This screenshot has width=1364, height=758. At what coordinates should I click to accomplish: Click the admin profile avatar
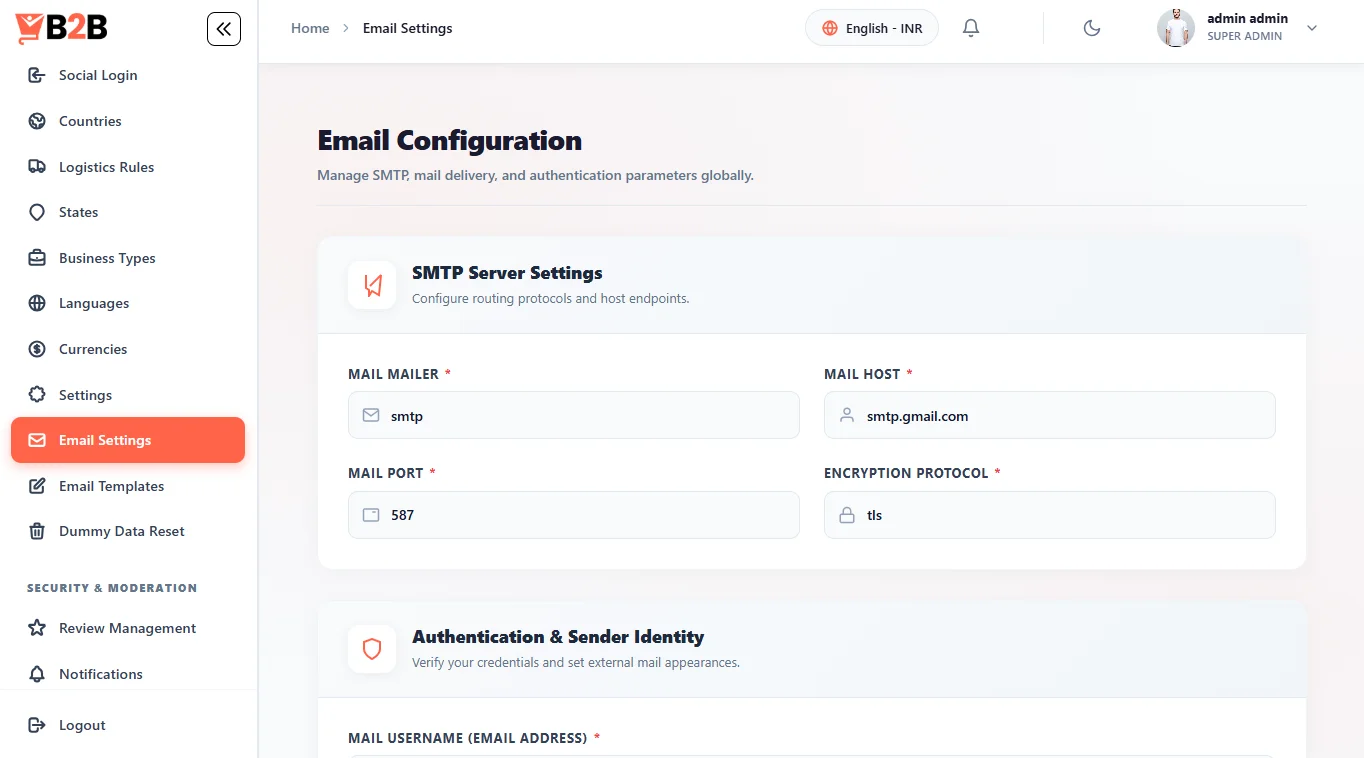[x=1176, y=28]
